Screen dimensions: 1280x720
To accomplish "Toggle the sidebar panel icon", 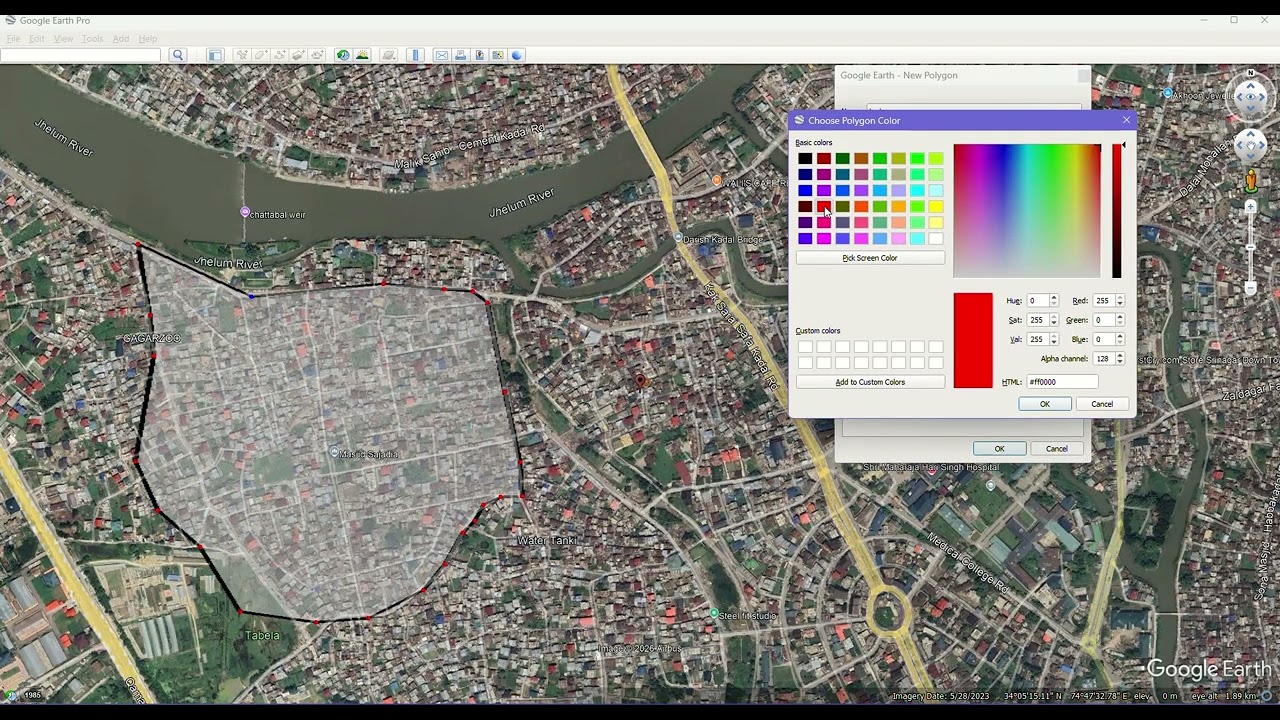I will click(x=215, y=55).
